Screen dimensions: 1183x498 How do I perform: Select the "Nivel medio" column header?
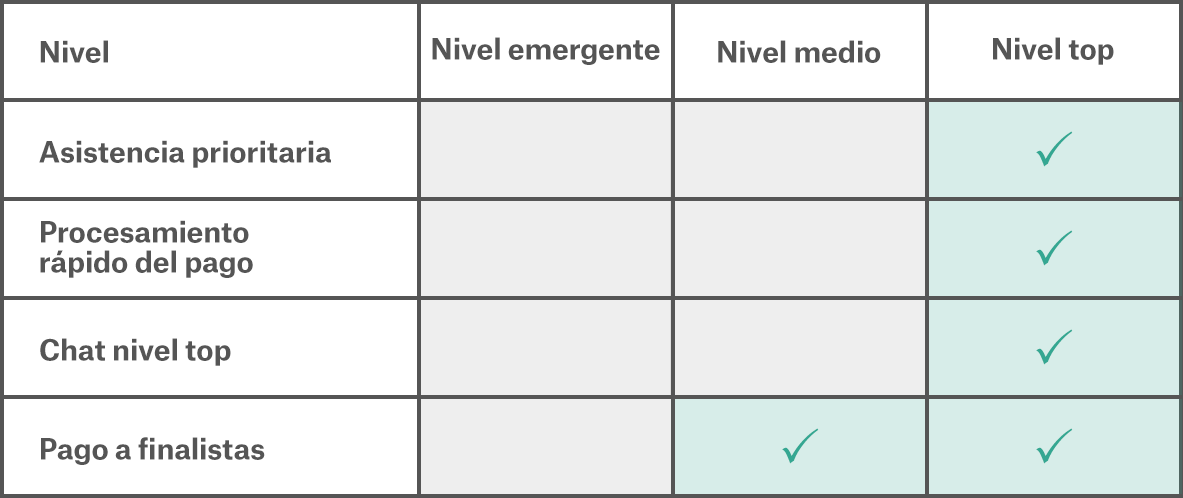click(x=798, y=52)
